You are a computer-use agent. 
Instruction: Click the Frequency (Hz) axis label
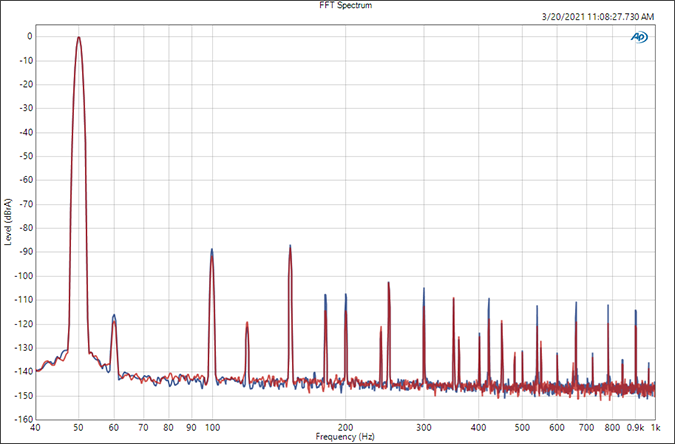pos(345,437)
